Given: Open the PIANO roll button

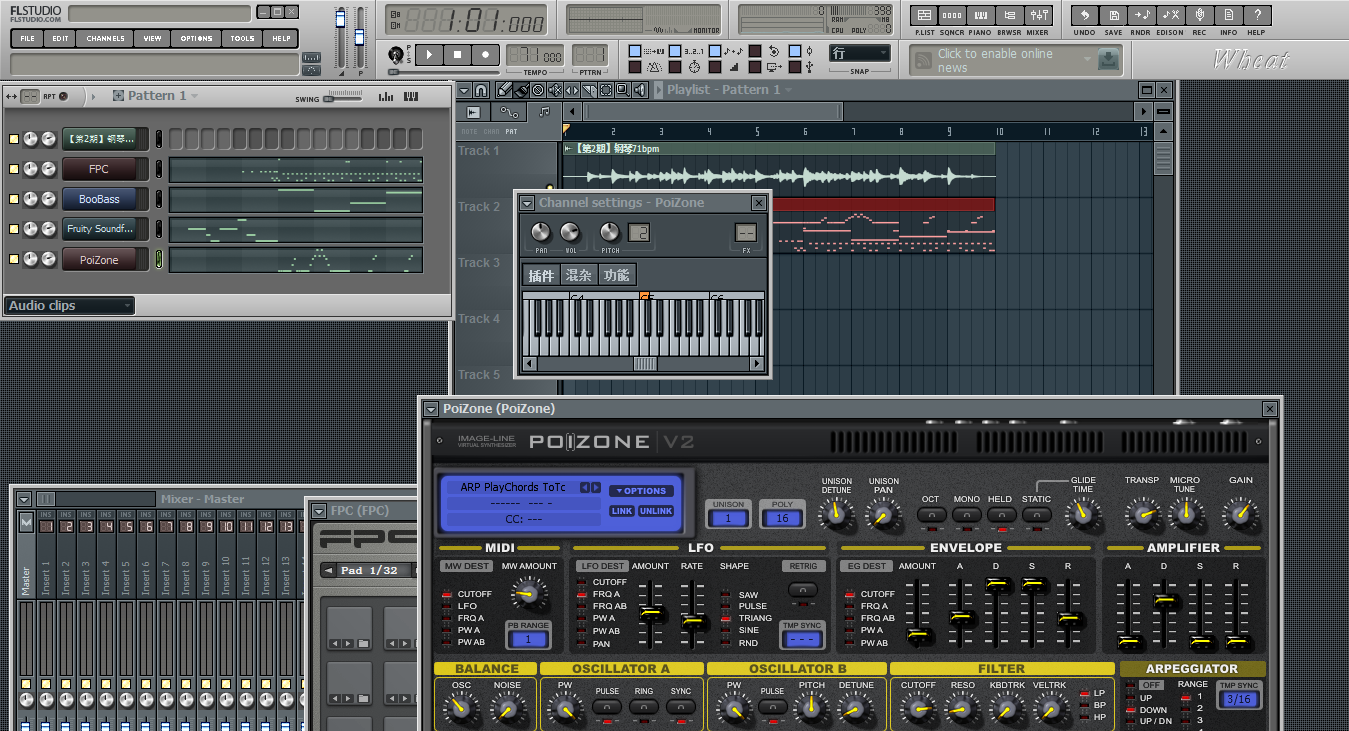Looking at the screenshot, I should point(981,16).
